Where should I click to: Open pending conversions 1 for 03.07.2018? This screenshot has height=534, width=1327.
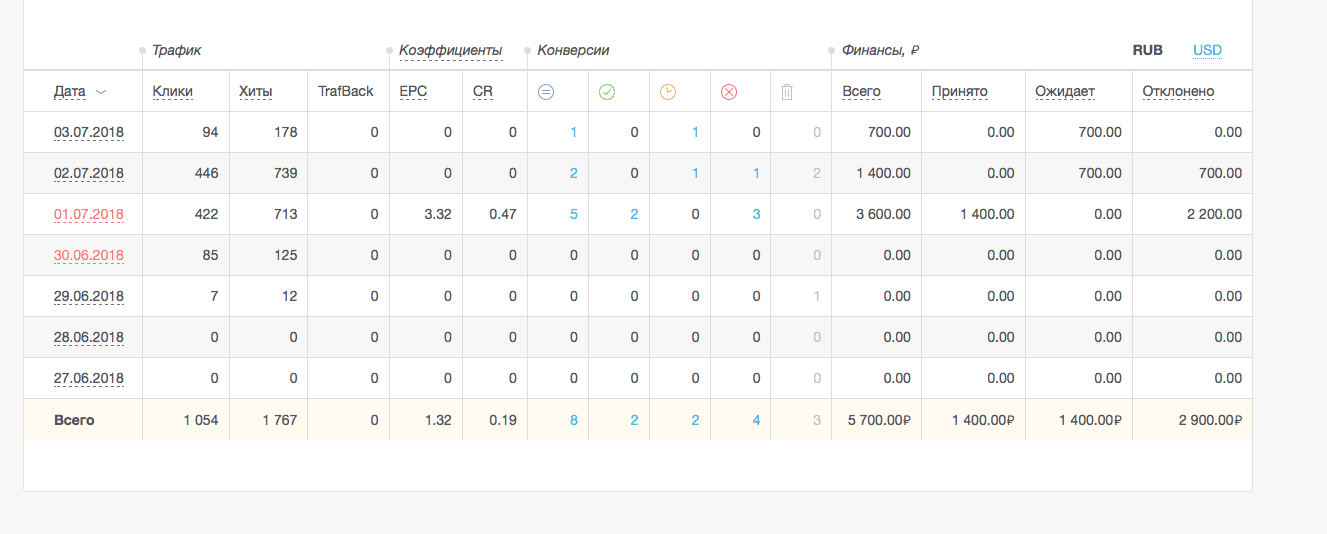pos(695,132)
